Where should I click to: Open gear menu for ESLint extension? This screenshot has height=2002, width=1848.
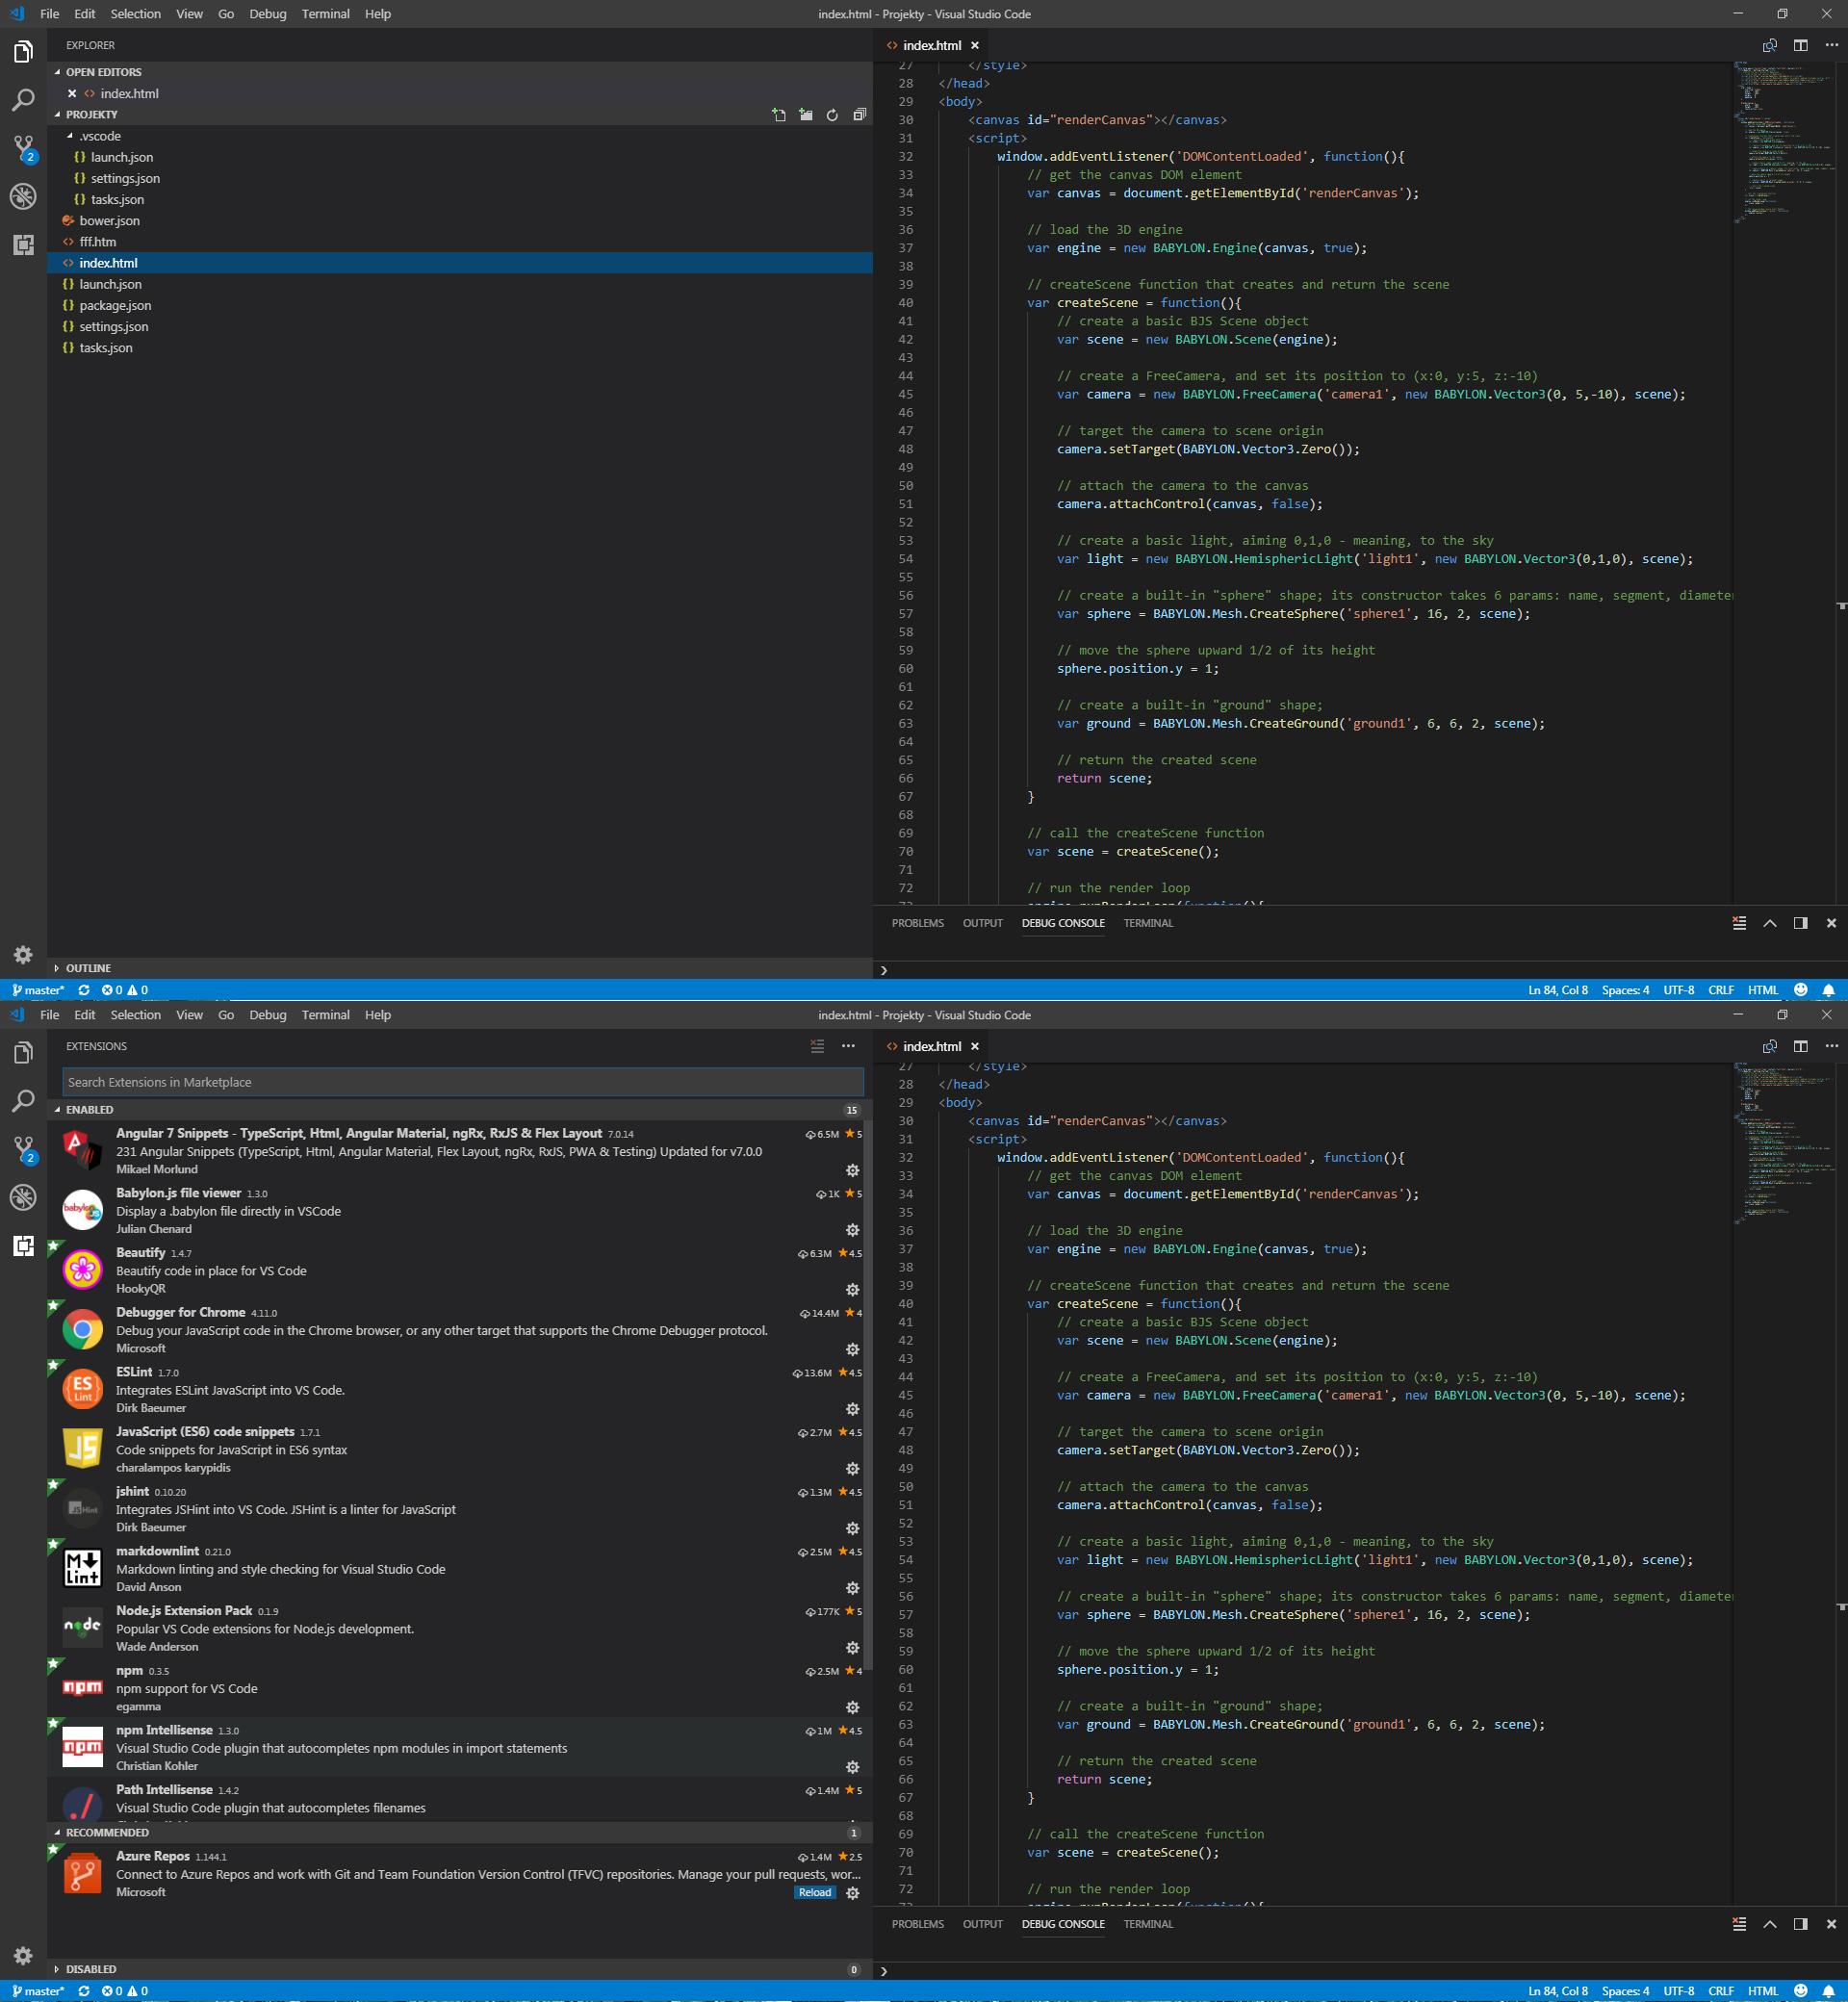tap(852, 1409)
